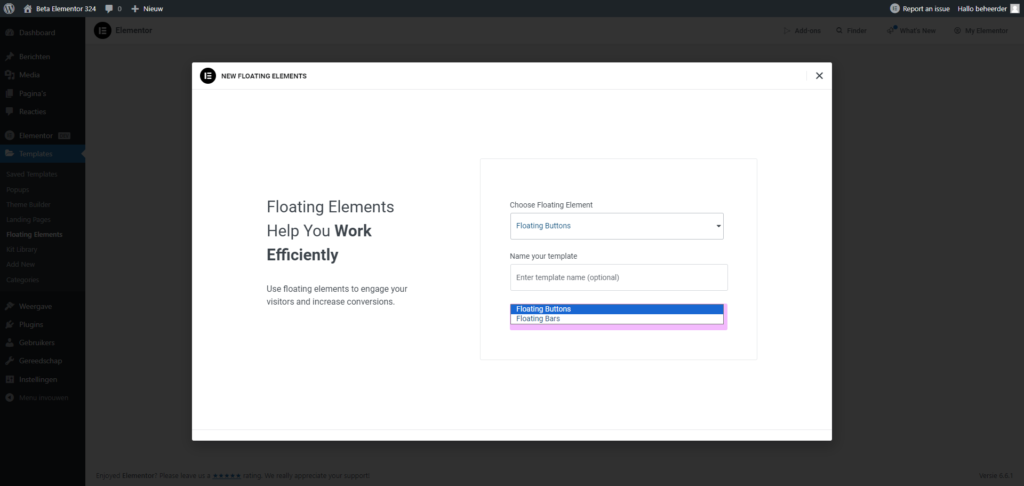Click the Dashboard gauge icon in sidebar
The width and height of the screenshot is (1024, 486).
[10, 33]
